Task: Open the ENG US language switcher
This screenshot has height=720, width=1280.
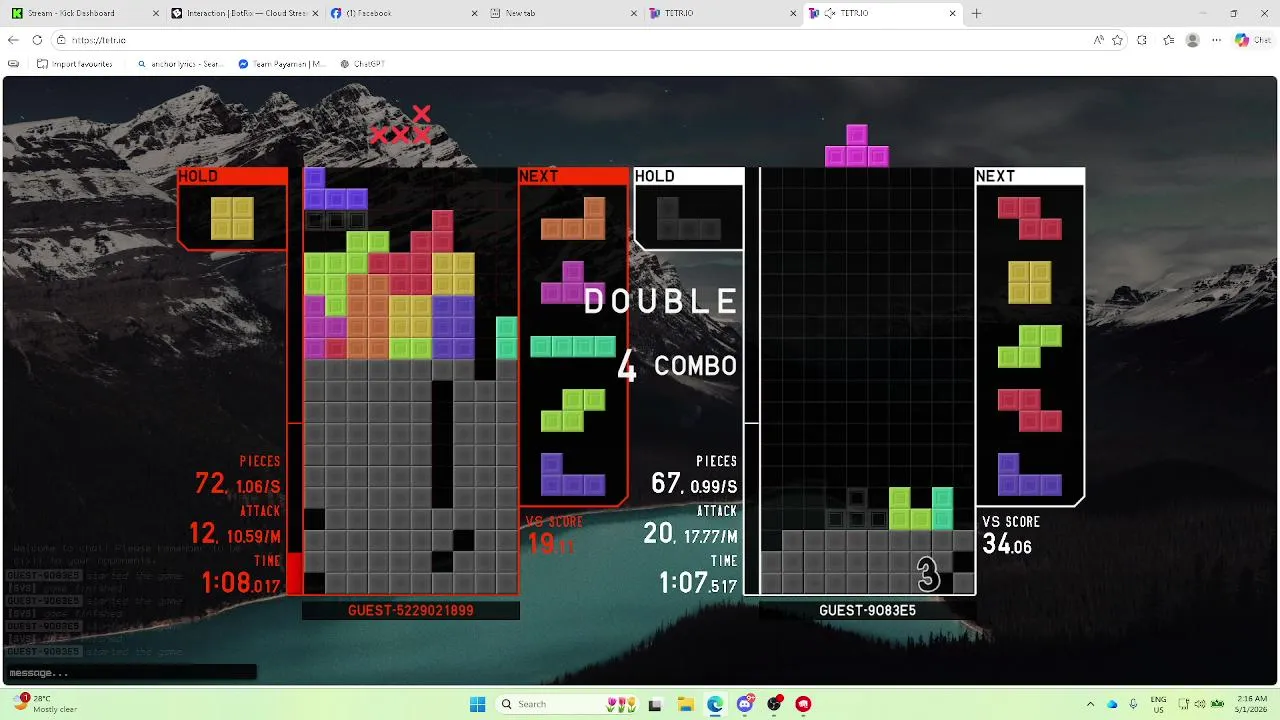Action: point(1158,704)
